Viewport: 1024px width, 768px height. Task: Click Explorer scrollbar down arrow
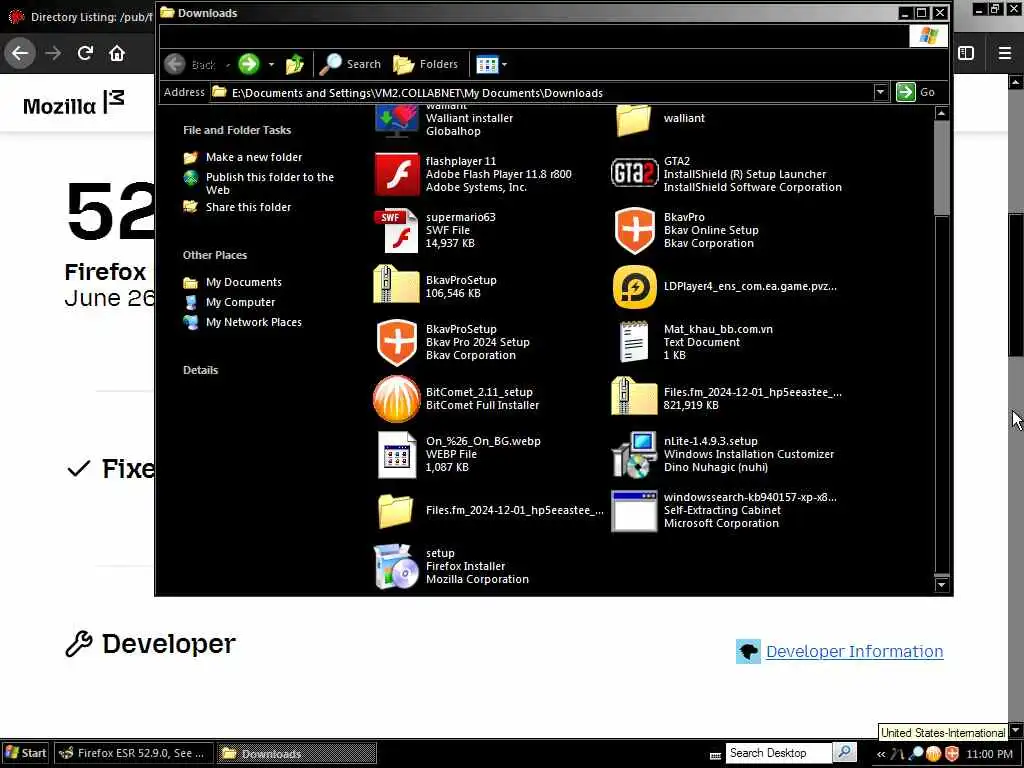coord(941,584)
